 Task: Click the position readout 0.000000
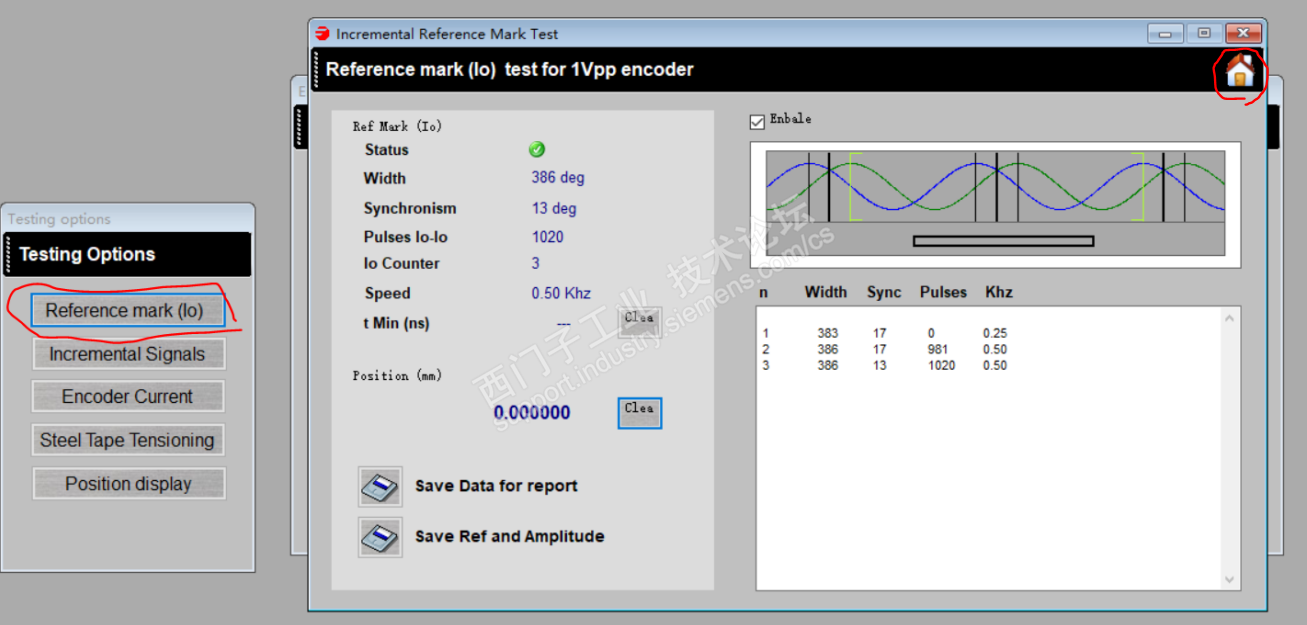coord(532,413)
